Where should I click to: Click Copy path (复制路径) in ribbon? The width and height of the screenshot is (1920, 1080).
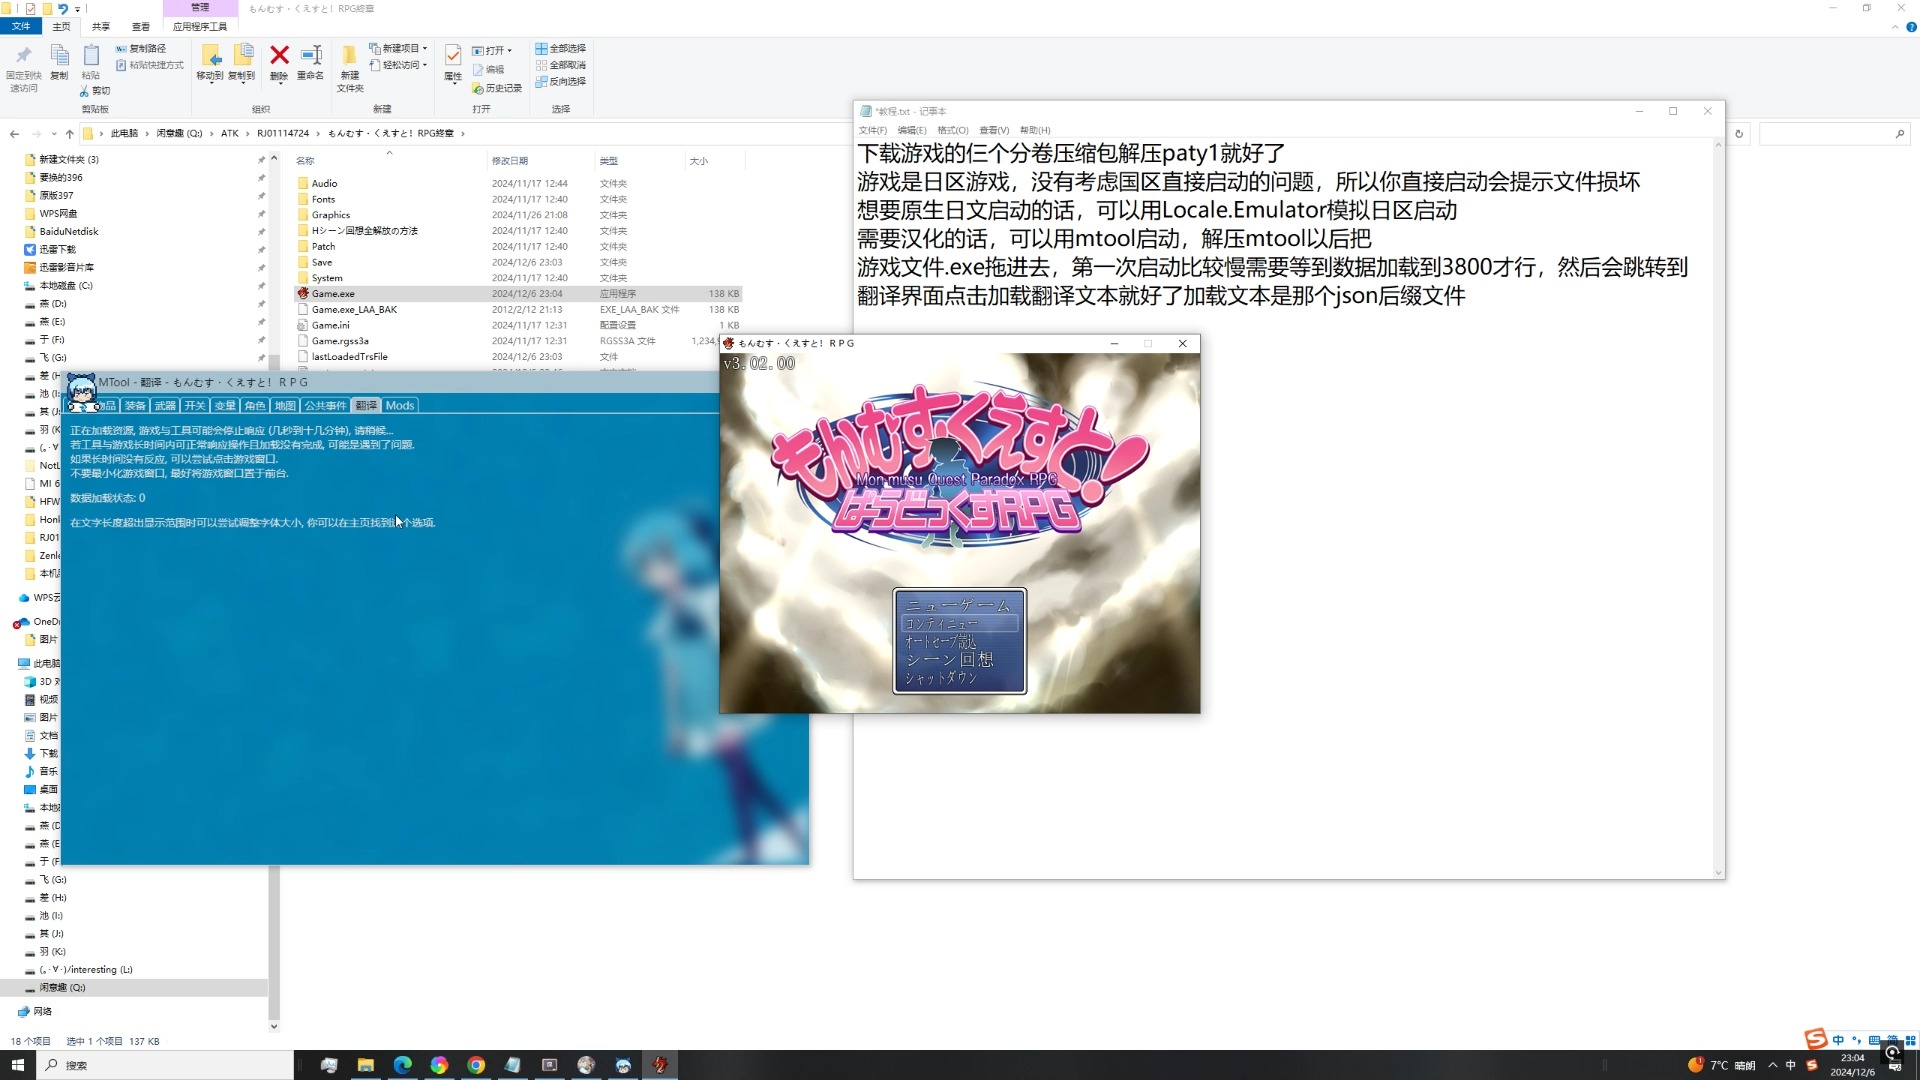click(141, 48)
